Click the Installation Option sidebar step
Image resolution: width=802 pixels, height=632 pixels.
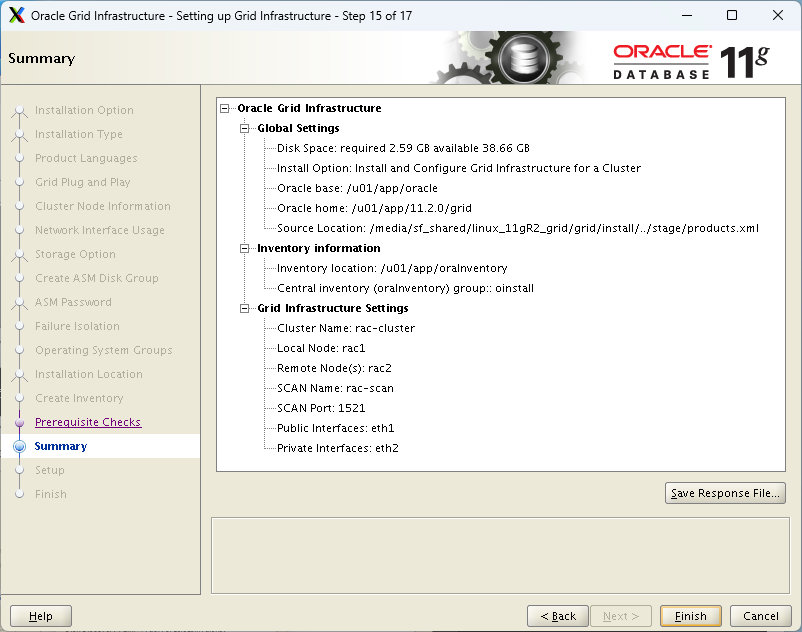[x=84, y=110]
